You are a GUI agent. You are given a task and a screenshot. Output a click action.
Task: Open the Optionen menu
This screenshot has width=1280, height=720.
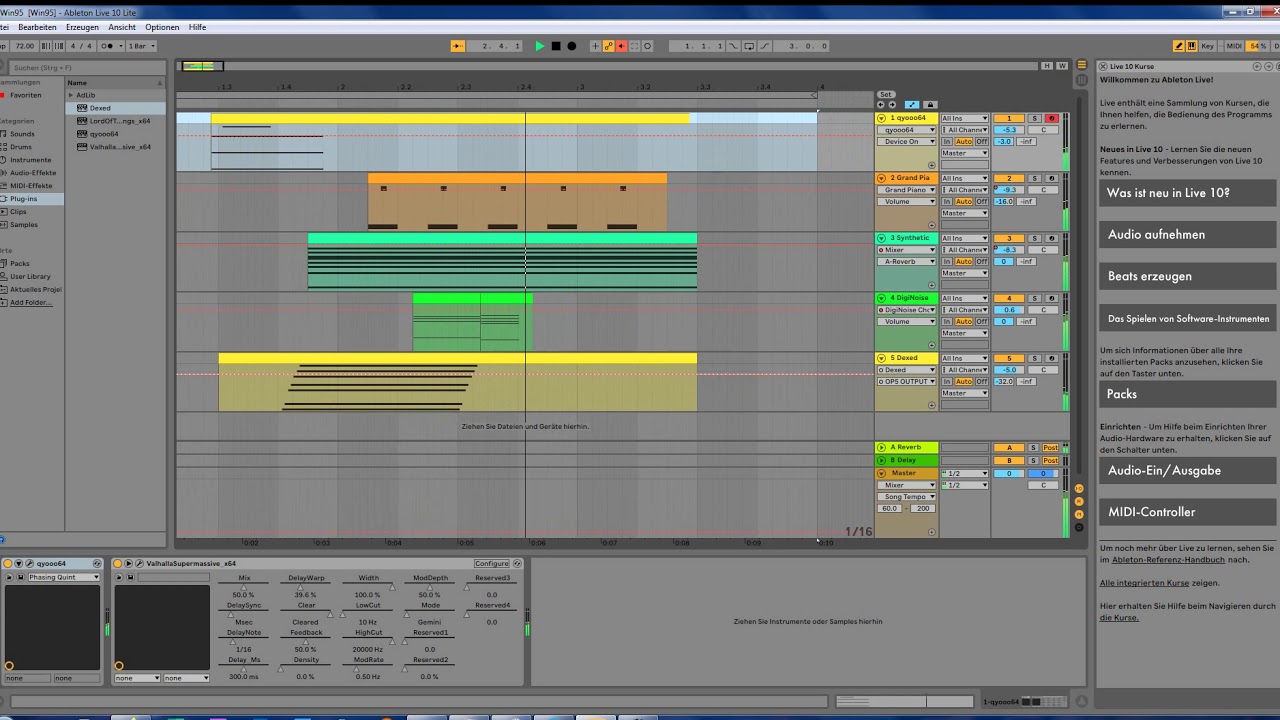pos(162,27)
